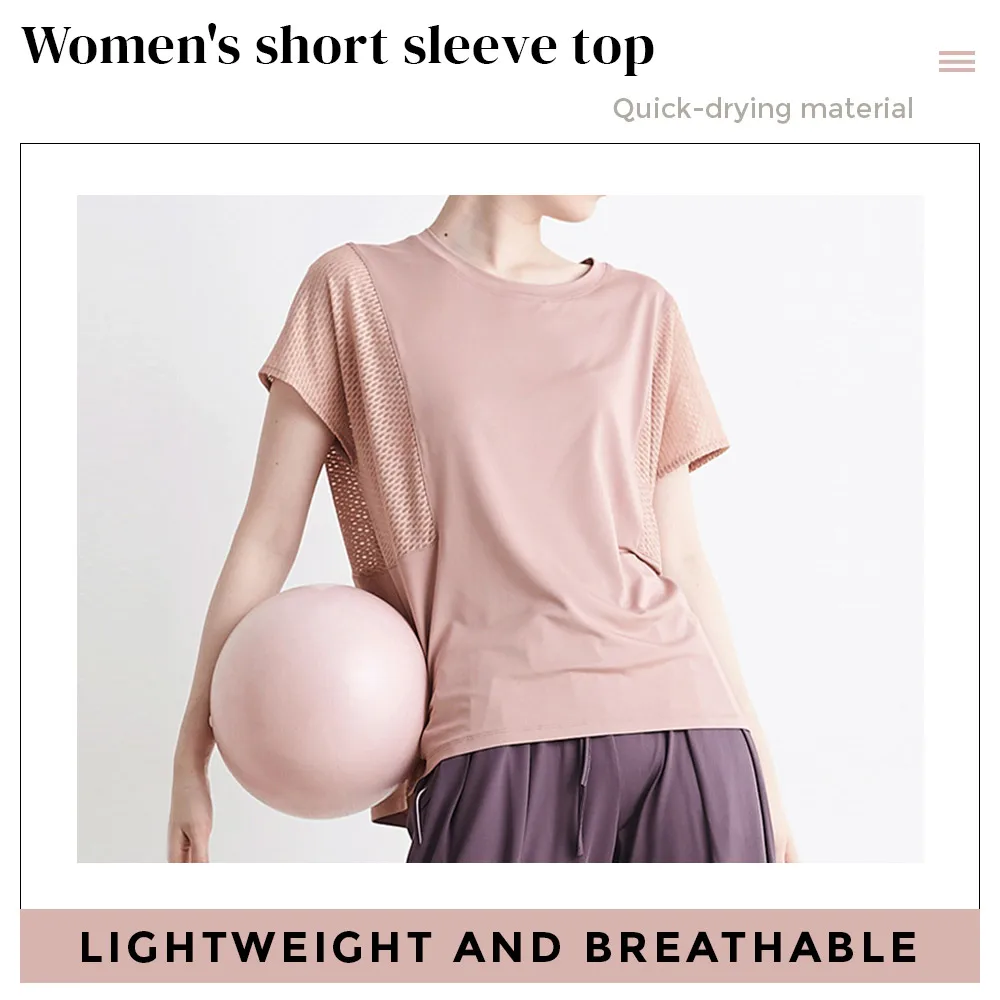Click the word "LIGHTWEIGHT" in the banner
This screenshot has height=1000, width=1000.
pyautogui.click(x=256, y=946)
